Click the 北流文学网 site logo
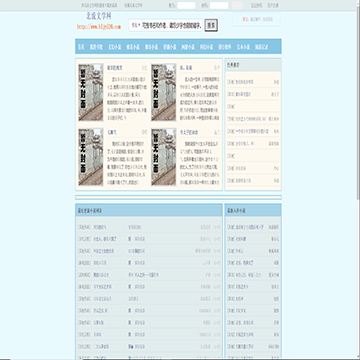The image size is (360, 360). coord(99,16)
